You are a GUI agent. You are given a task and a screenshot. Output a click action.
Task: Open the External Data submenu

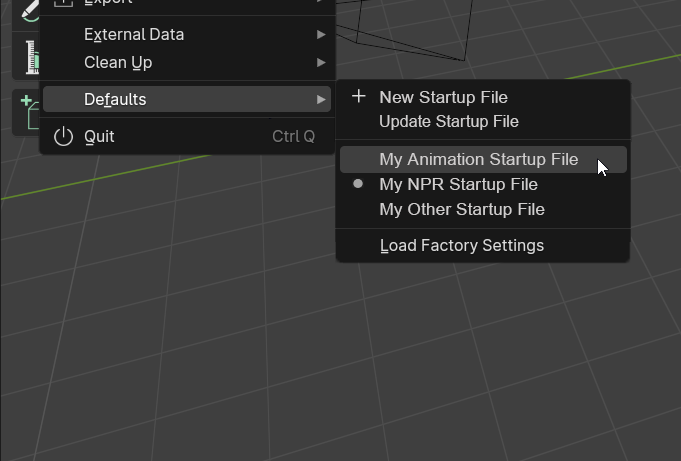pos(187,34)
